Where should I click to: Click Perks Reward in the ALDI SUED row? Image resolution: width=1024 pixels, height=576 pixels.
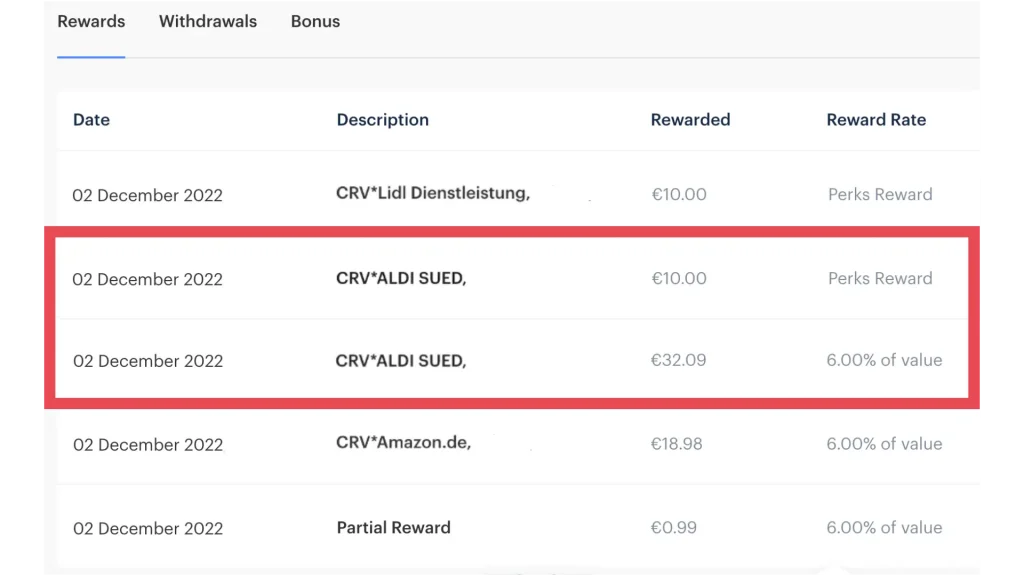point(880,278)
